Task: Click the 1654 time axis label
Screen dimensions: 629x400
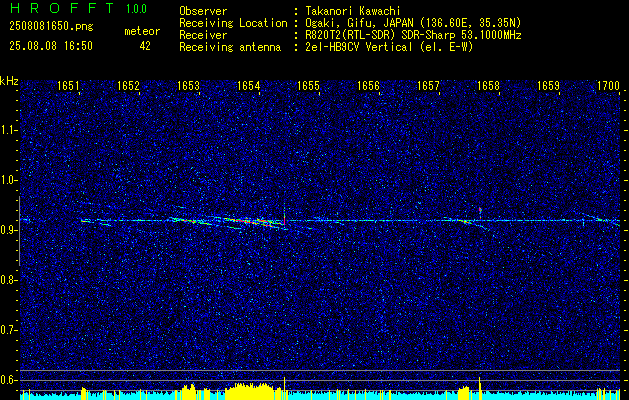Action: pos(249,86)
